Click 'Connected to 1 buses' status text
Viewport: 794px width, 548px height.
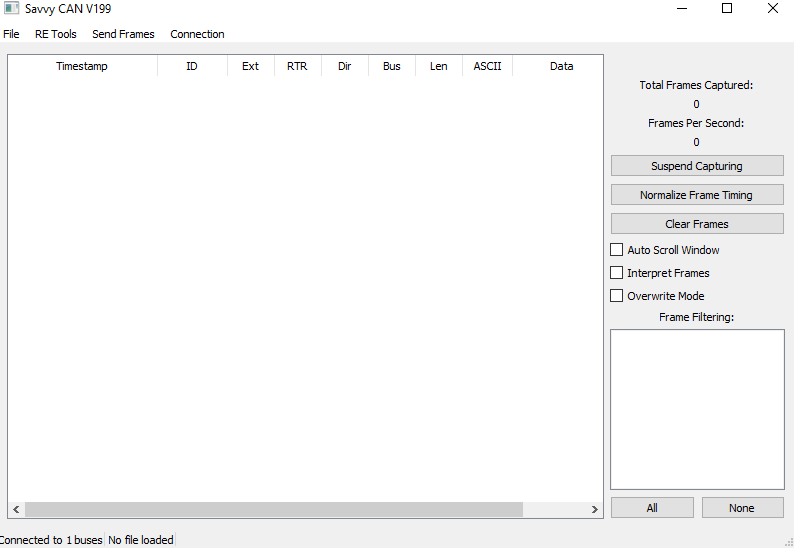click(x=51, y=540)
